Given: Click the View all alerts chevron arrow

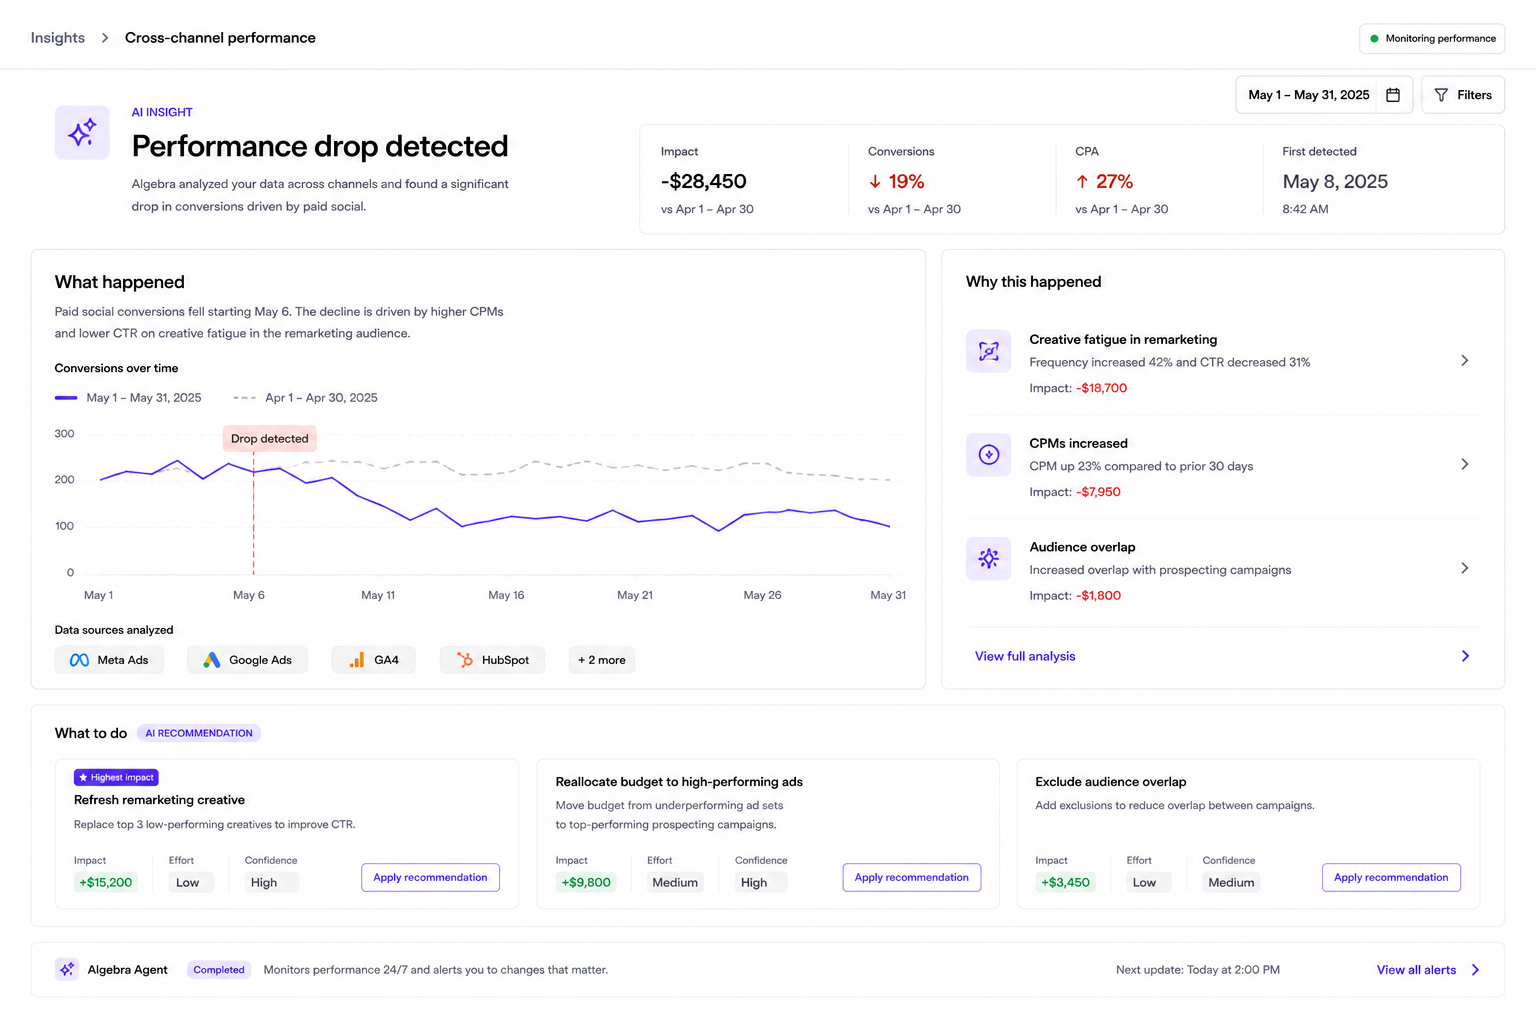Looking at the screenshot, I should point(1475,970).
